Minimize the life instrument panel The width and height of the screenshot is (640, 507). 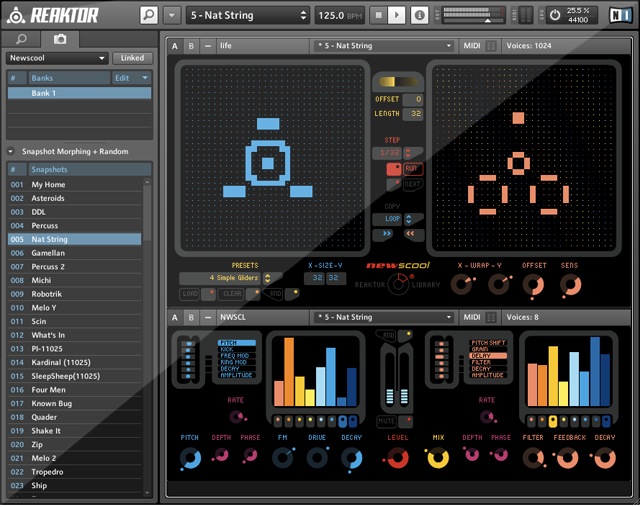[x=208, y=46]
